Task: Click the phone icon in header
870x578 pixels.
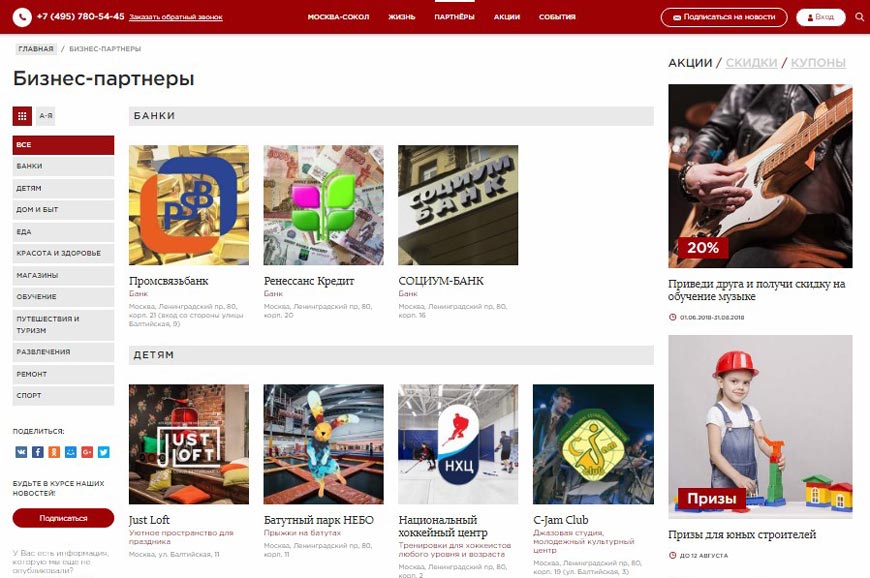Action: (x=22, y=17)
